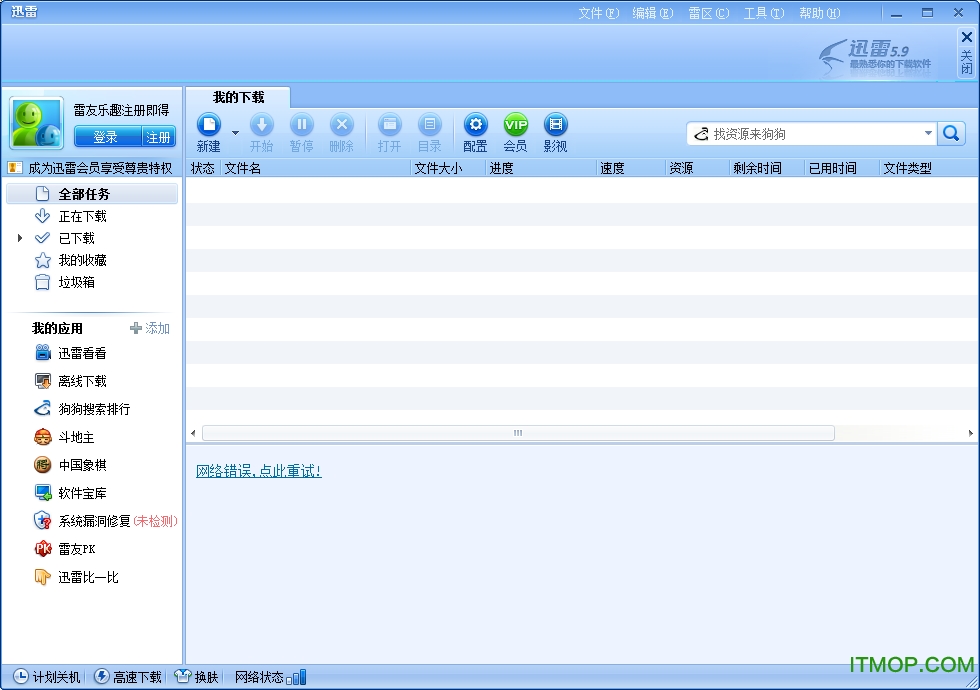Sort by the 已用时间 column header
This screenshot has height=690, width=980.
(842, 168)
